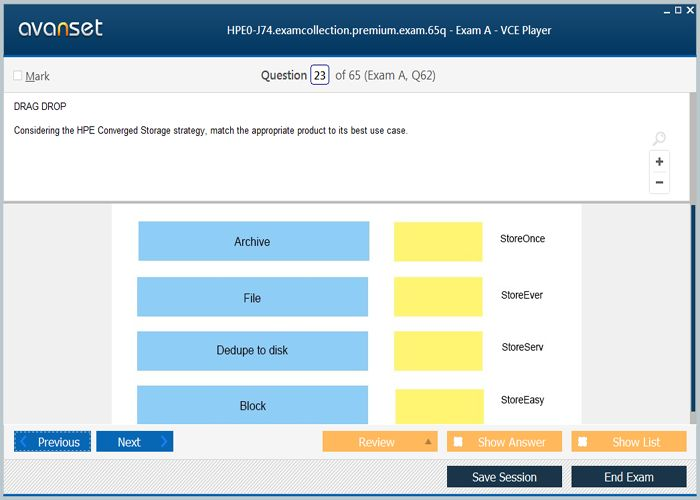Click the question number field
Viewport: 700px width, 500px height.
click(319, 76)
